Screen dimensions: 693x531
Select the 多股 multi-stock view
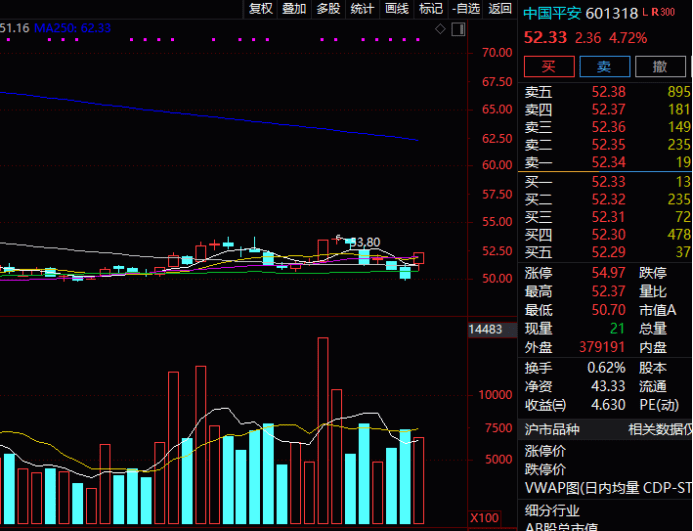(328, 8)
